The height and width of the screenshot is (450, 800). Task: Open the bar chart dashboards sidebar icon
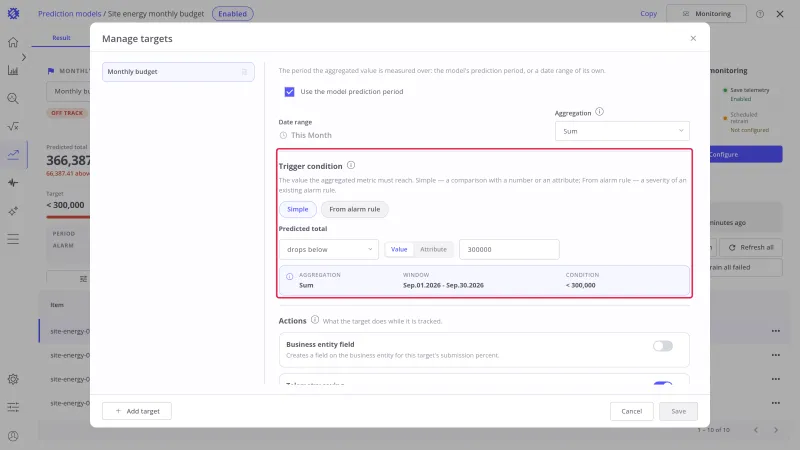[x=13, y=70]
